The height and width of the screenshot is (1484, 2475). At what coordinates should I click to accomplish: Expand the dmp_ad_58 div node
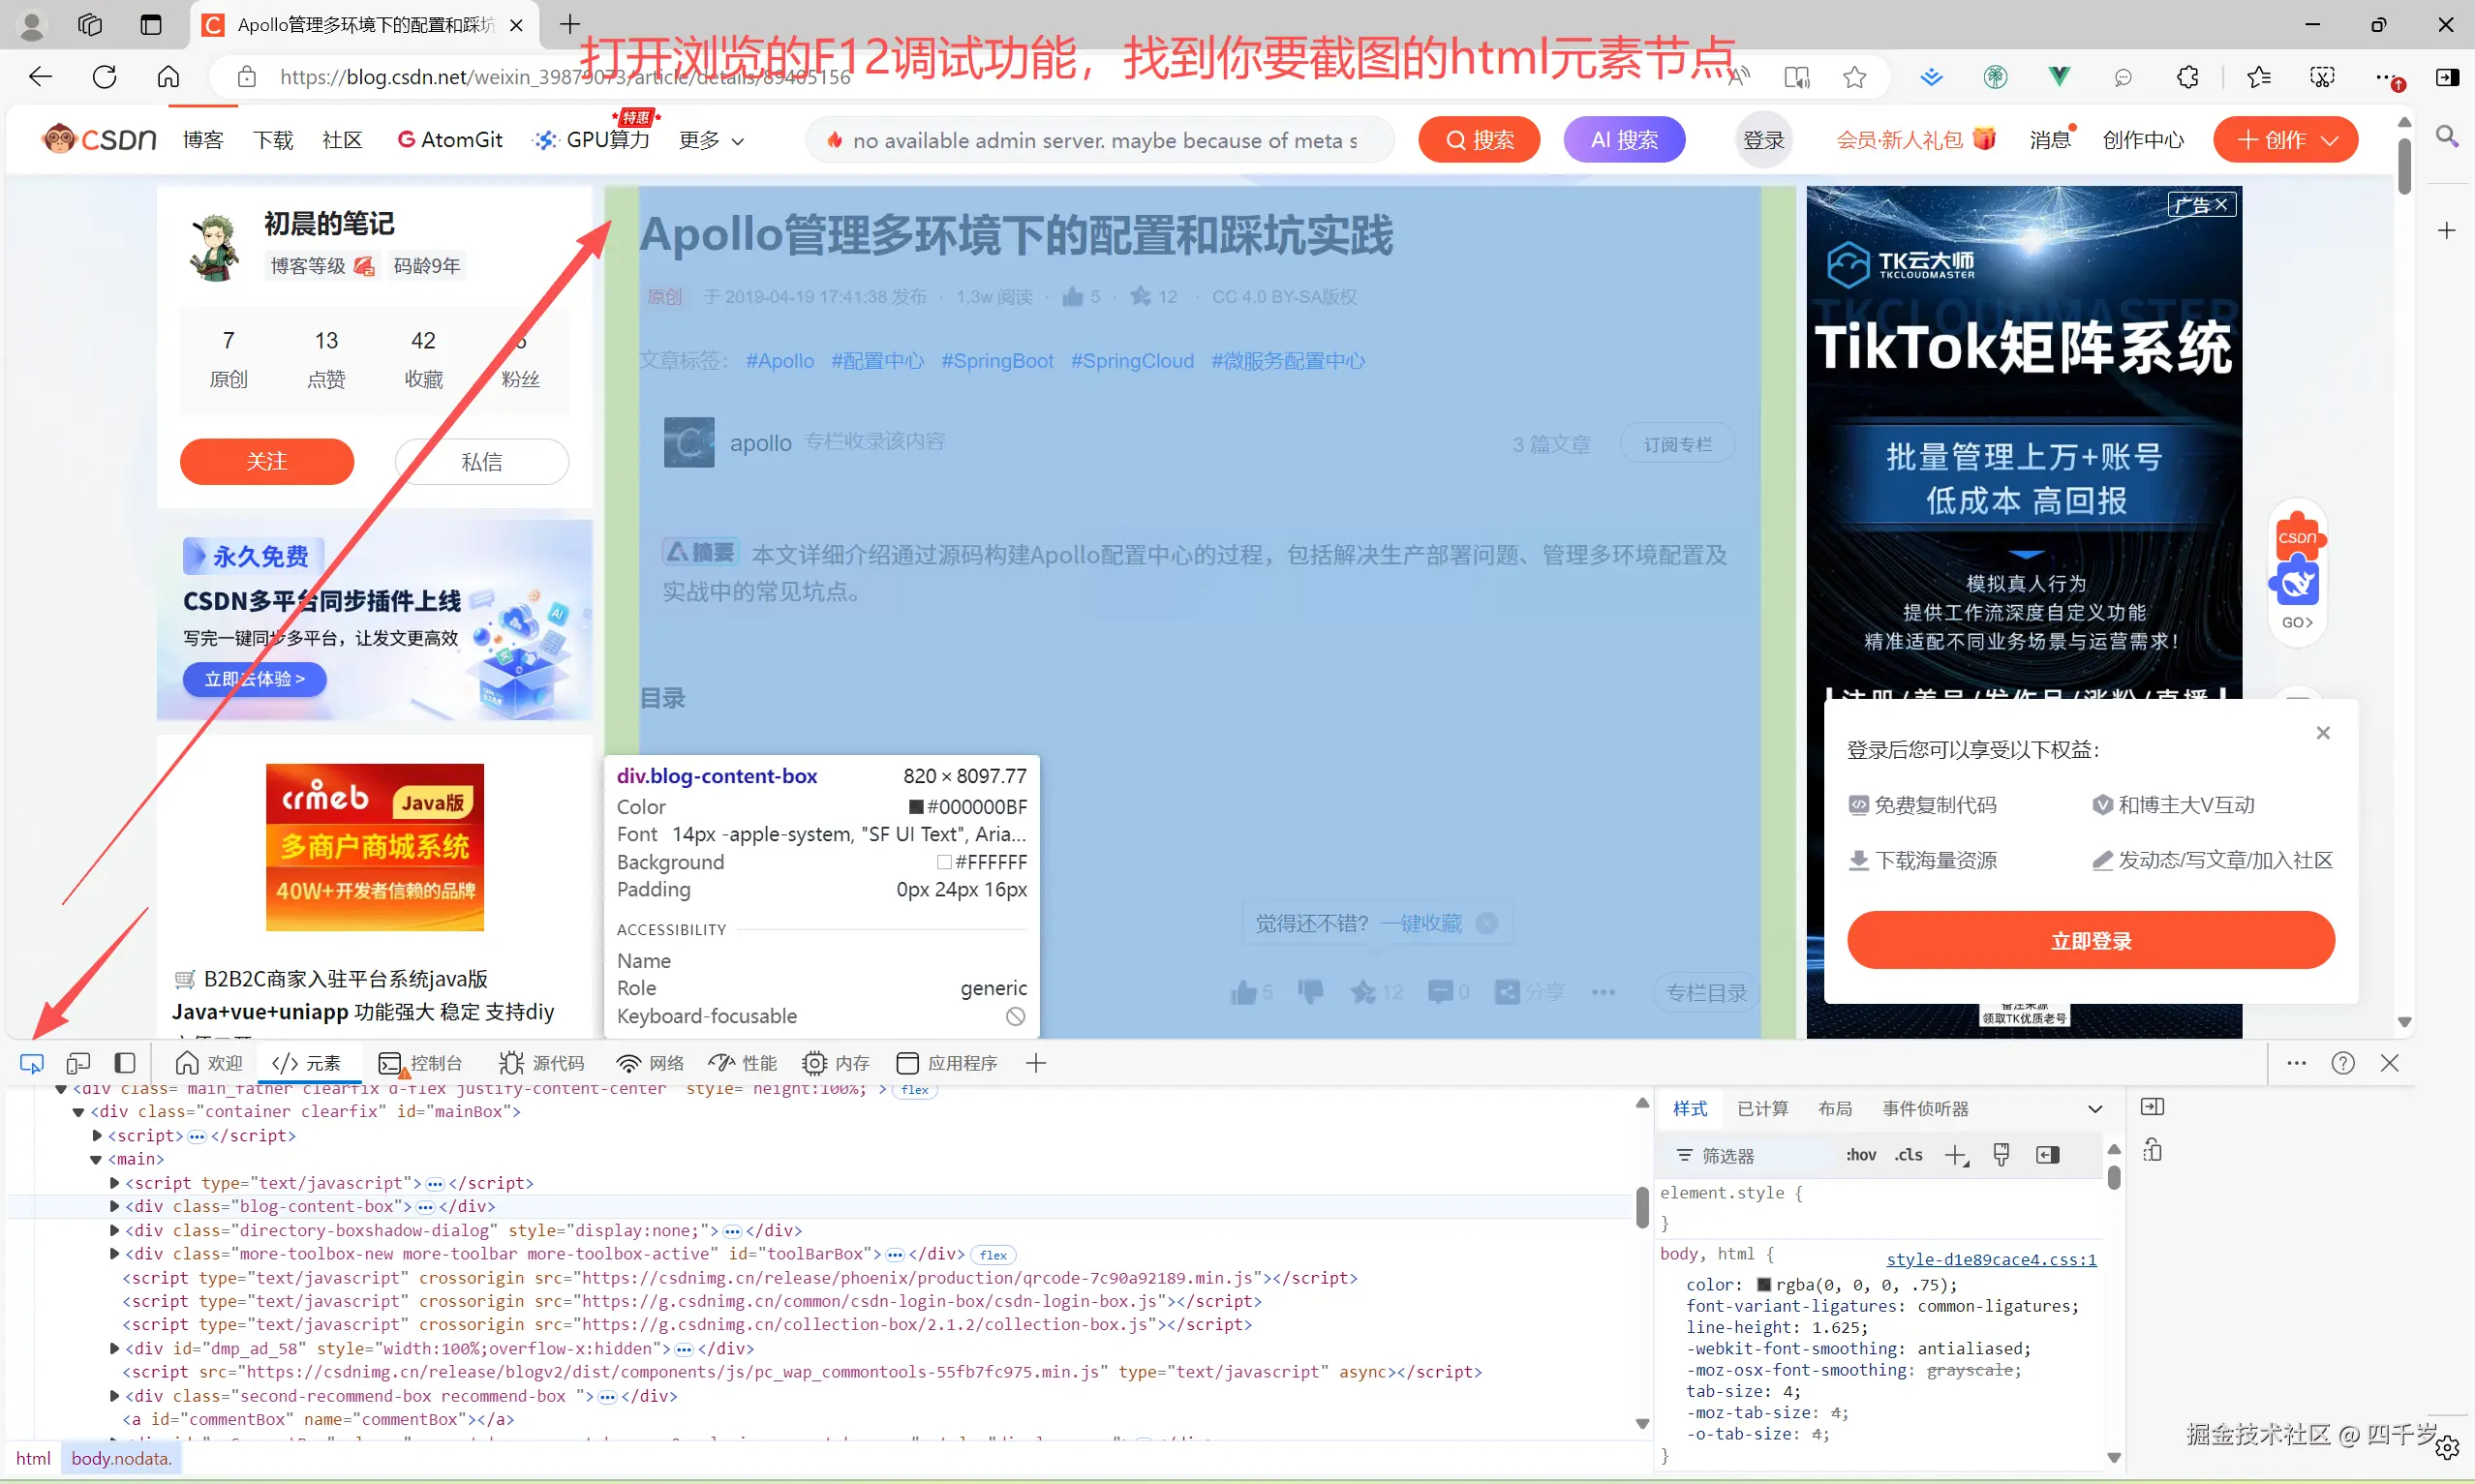click(113, 1348)
